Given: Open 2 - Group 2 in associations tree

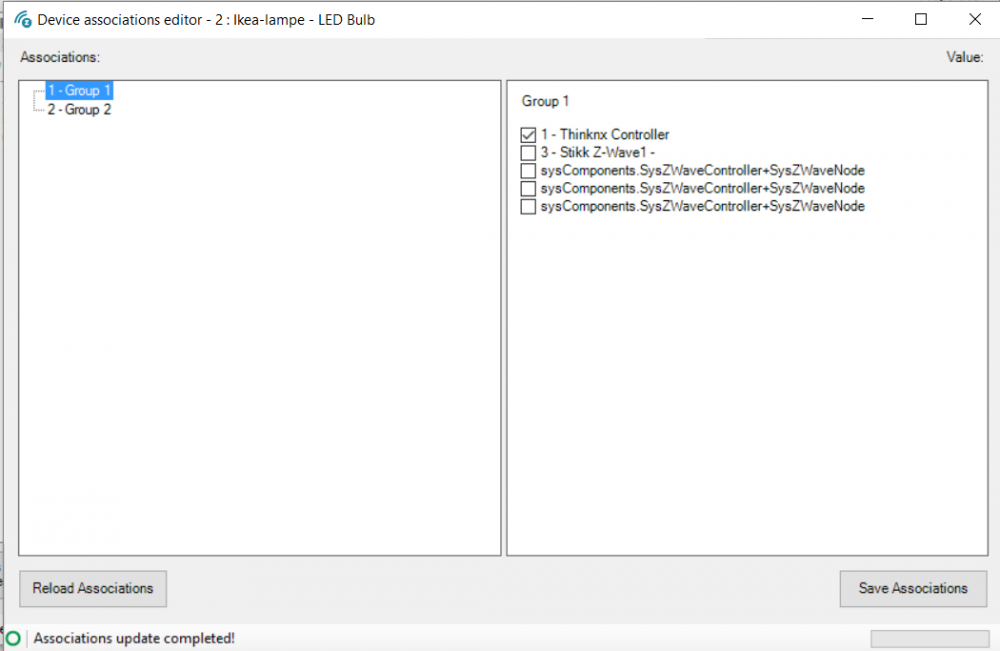Looking at the screenshot, I should pos(79,110).
